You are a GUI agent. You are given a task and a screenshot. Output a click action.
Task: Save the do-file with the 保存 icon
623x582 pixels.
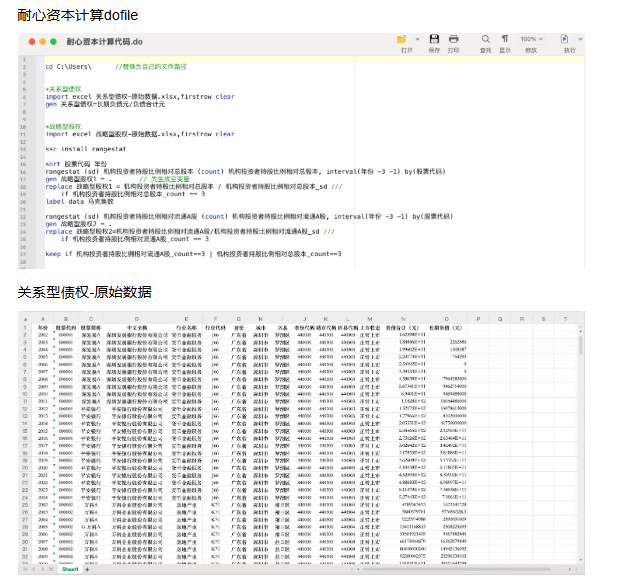(x=434, y=39)
